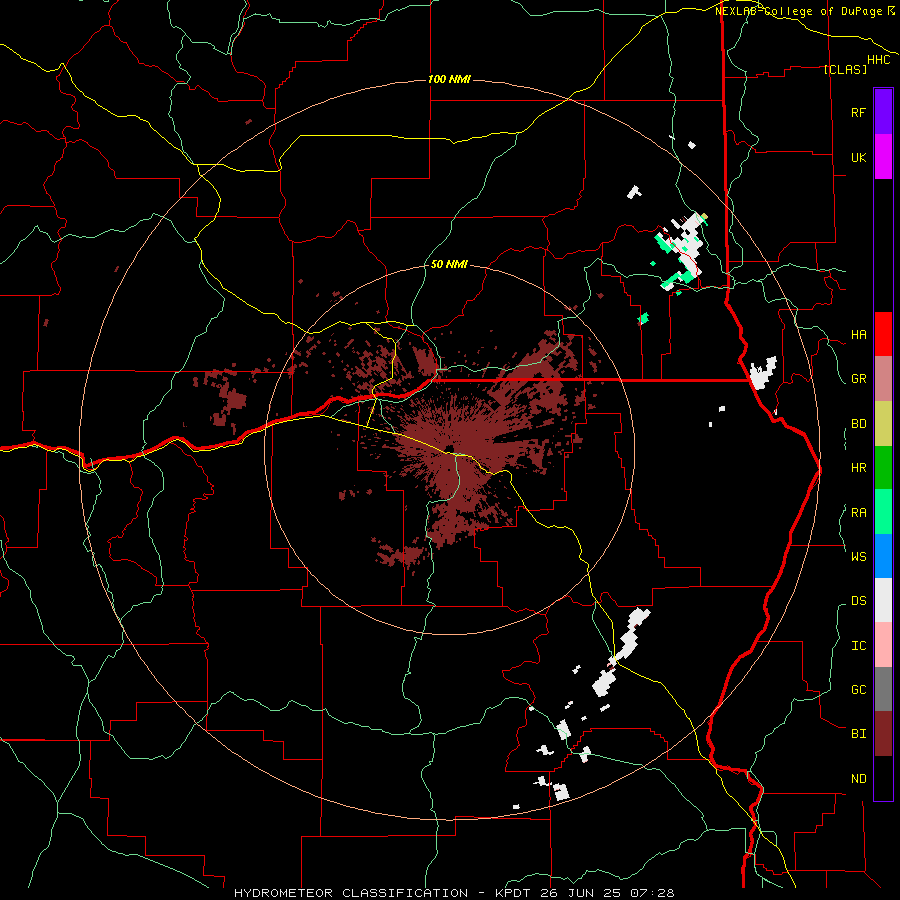Click the ND black legend swatch
The height and width of the screenshot is (900, 900).
click(883, 778)
